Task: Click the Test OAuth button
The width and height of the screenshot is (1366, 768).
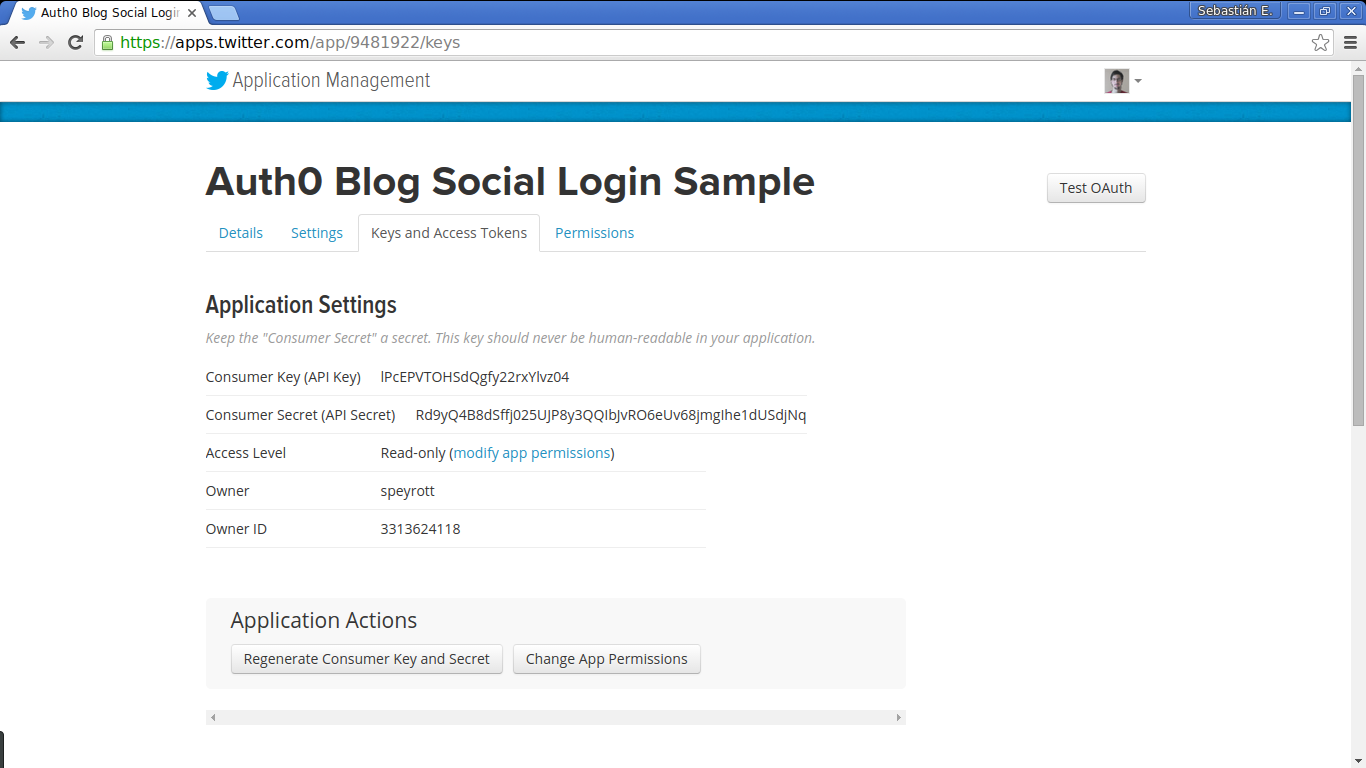Action: (1096, 188)
